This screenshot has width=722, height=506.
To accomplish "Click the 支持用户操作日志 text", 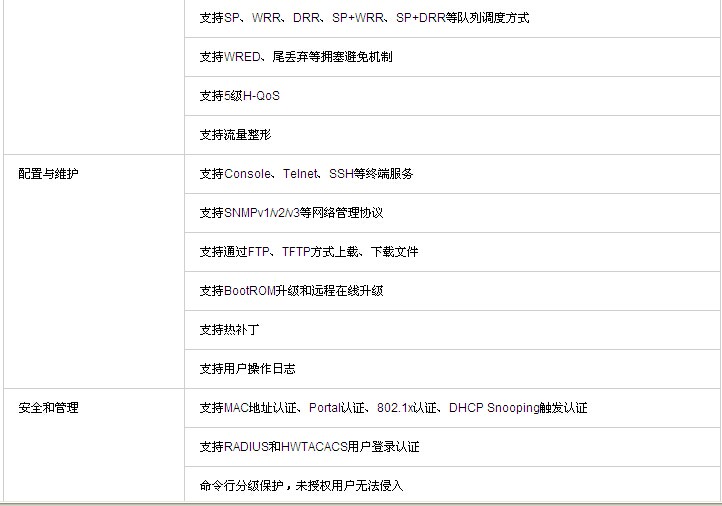I will [247, 369].
